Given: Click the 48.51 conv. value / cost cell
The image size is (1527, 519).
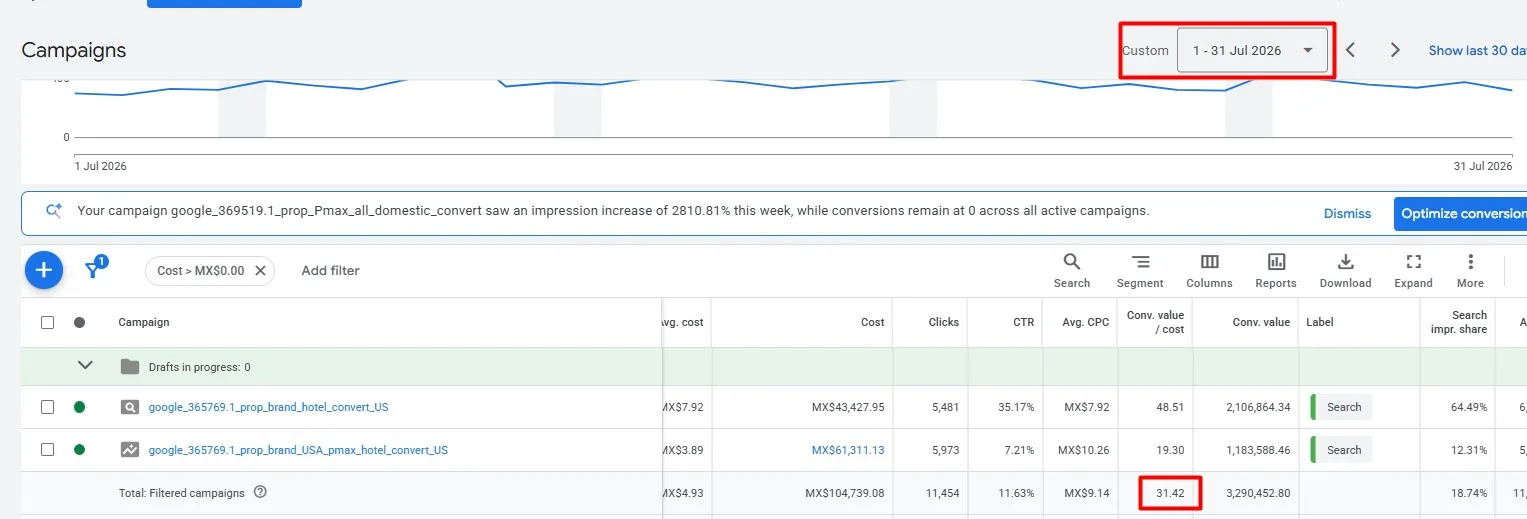Looking at the screenshot, I should click(1171, 407).
